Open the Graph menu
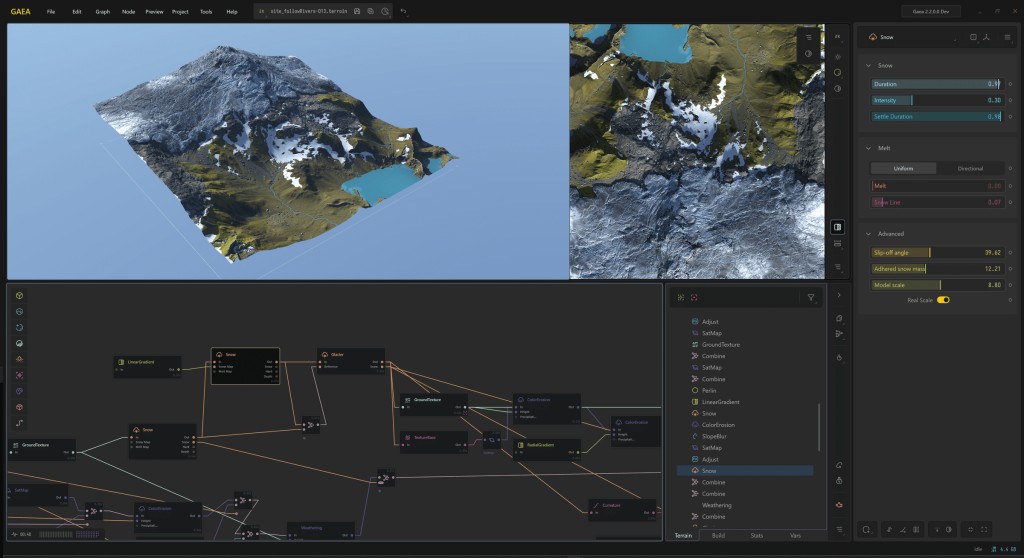The height and width of the screenshot is (558, 1024). click(103, 12)
